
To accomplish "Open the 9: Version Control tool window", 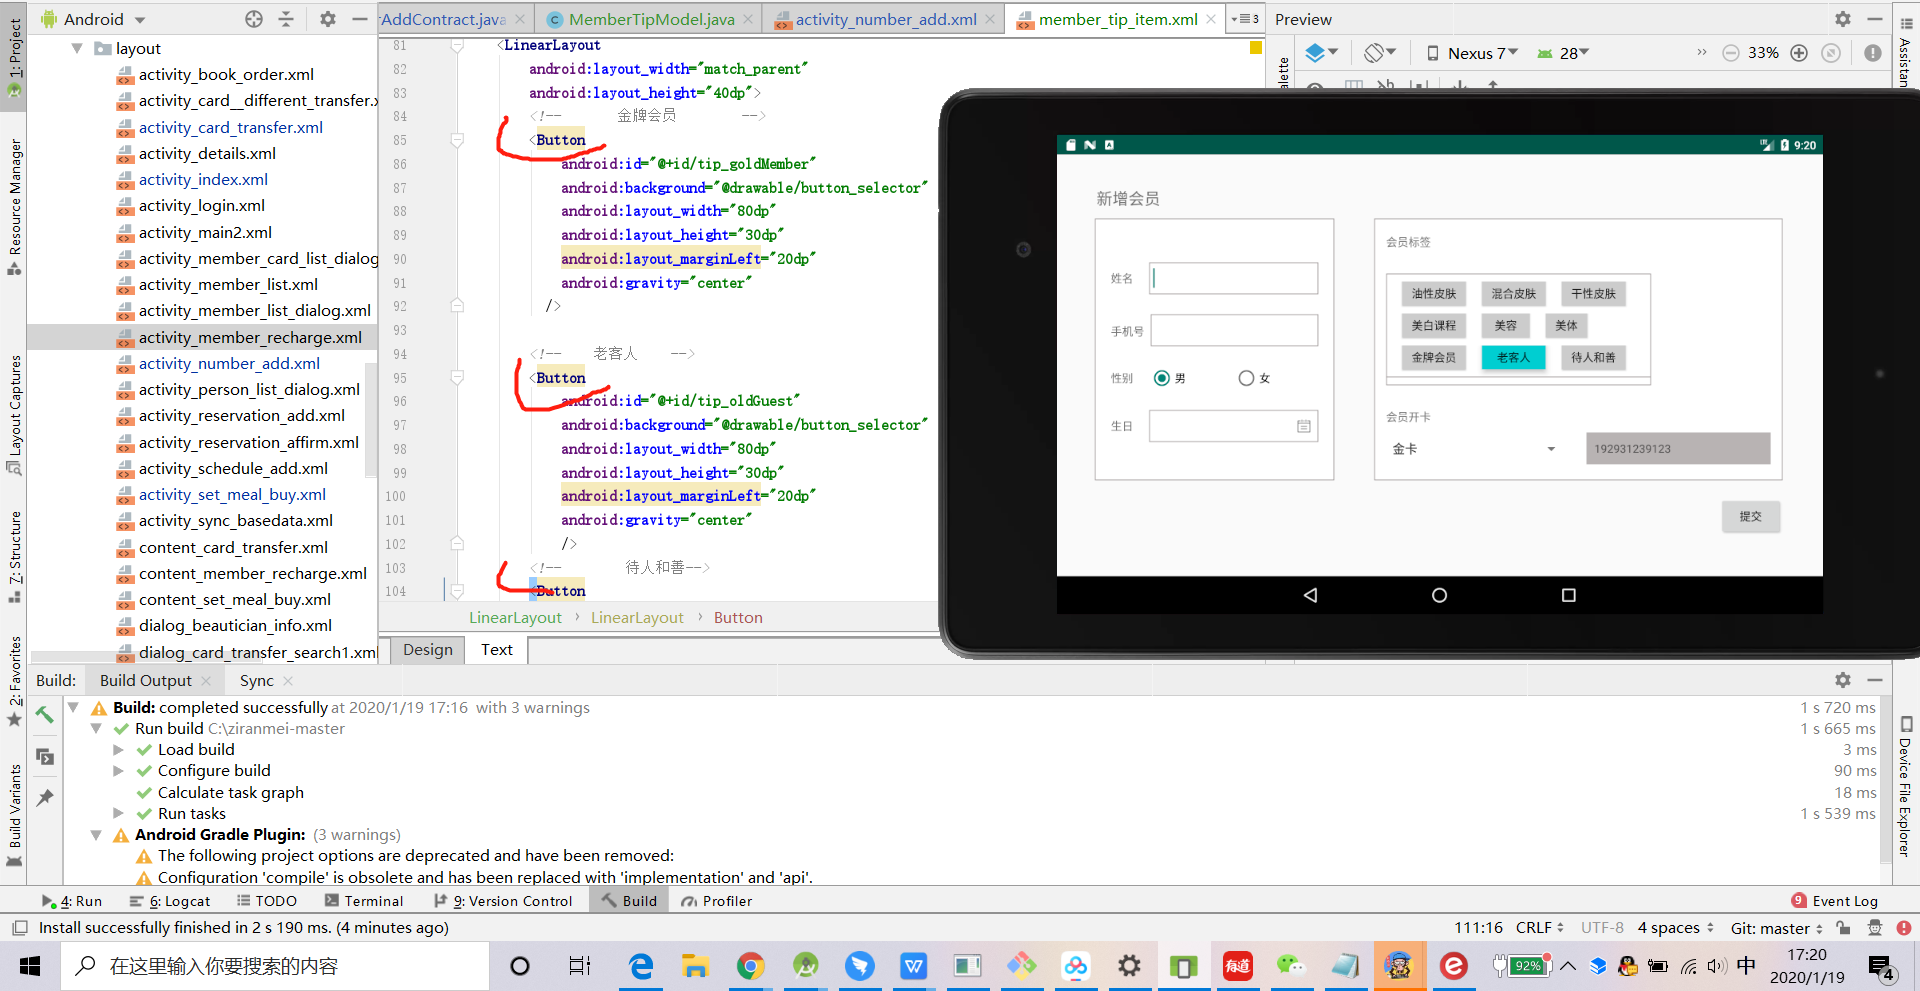I will [503, 901].
